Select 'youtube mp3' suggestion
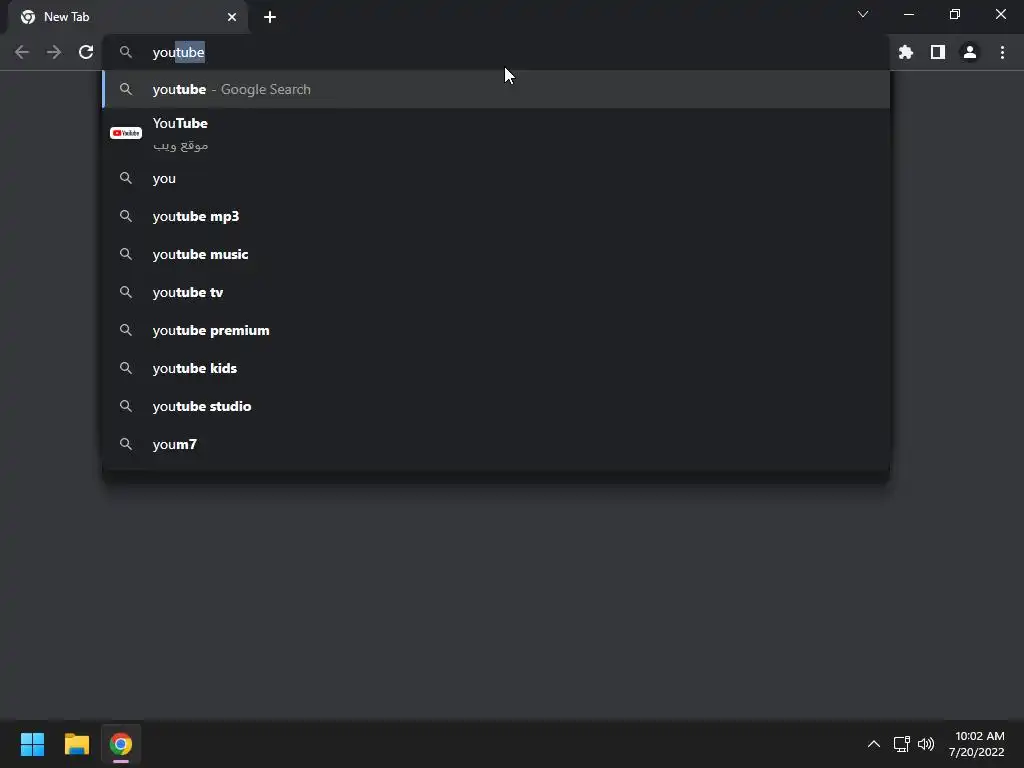This screenshot has height=768, width=1024. tap(496, 216)
